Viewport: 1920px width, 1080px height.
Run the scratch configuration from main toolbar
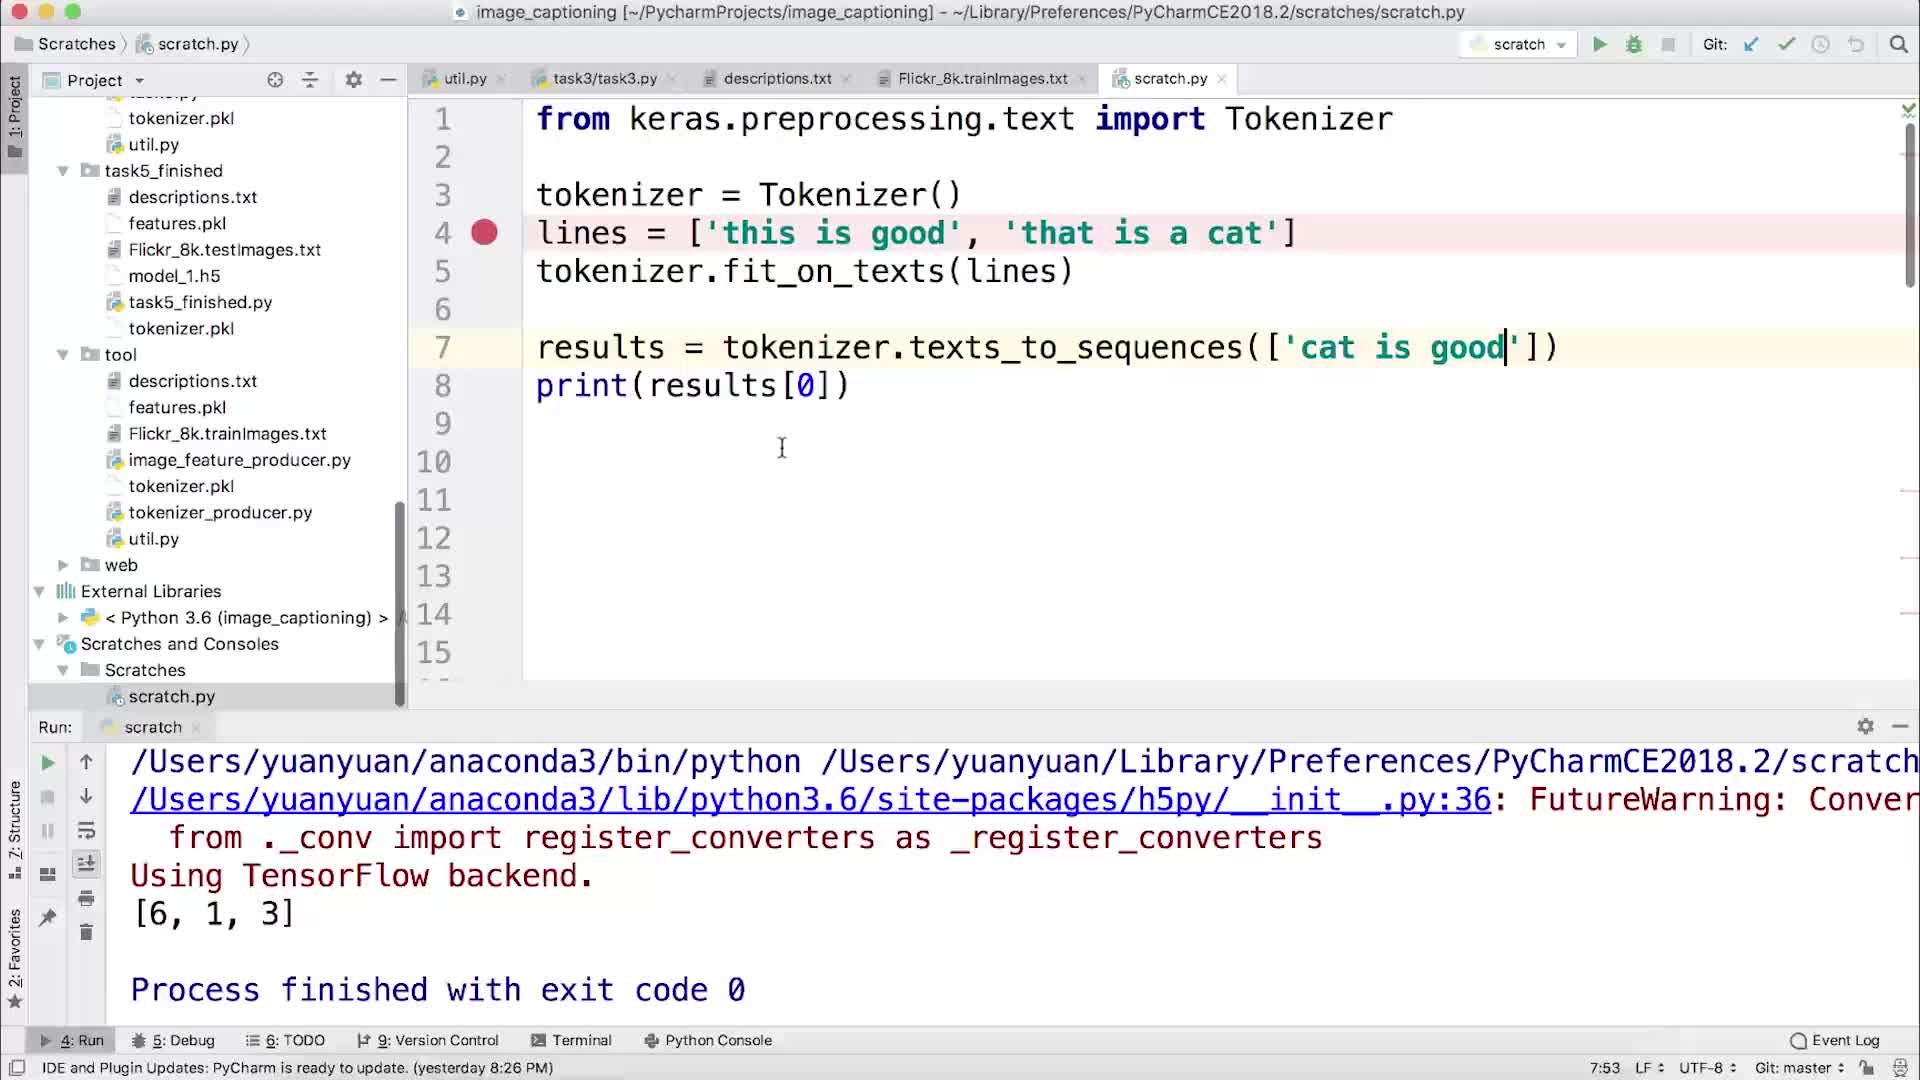pyautogui.click(x=1600, y=44)
